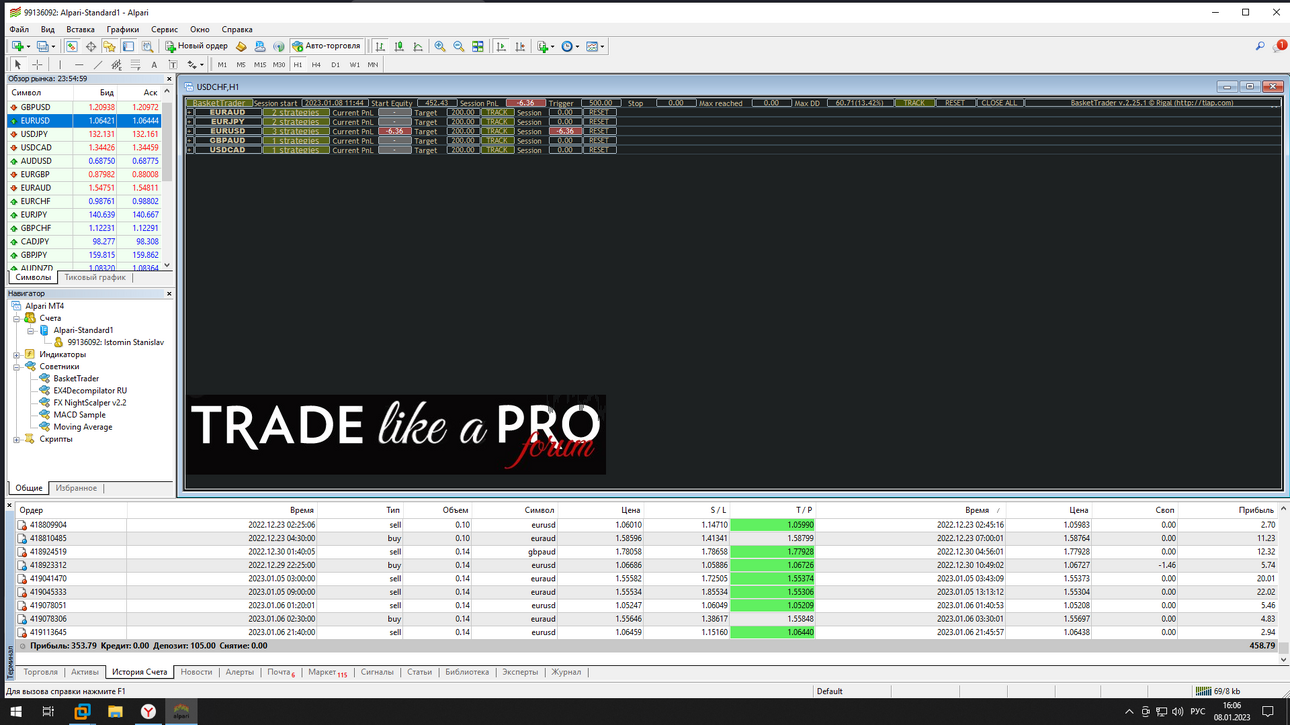Click TRACK in the EURAUD row

(x=497, y=113)
